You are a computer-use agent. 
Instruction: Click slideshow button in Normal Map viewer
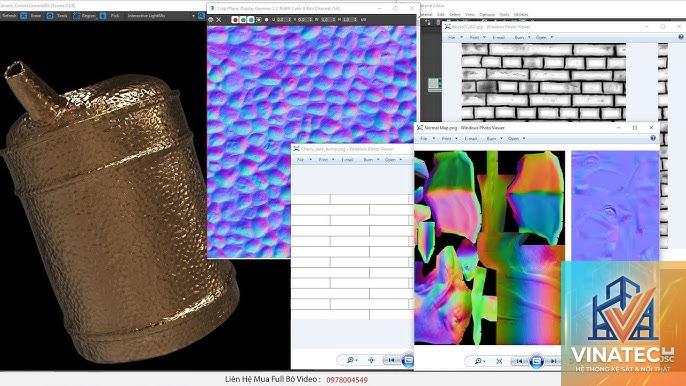(536, 361)
